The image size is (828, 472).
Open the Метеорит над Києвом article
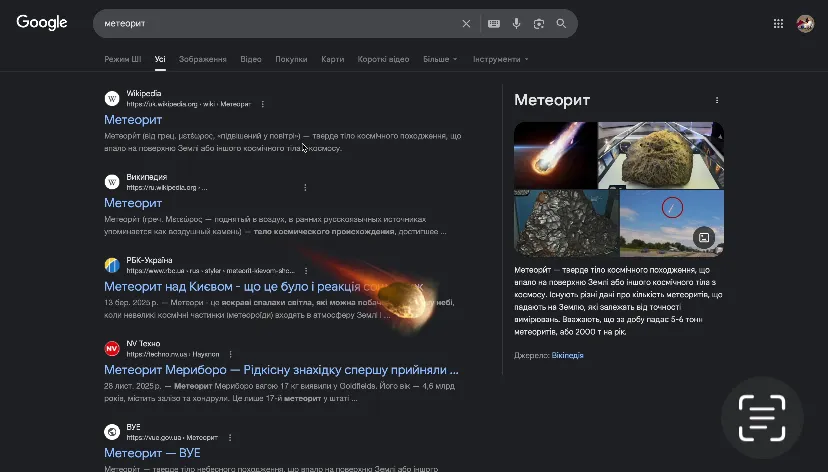click(x=264, y=287)
